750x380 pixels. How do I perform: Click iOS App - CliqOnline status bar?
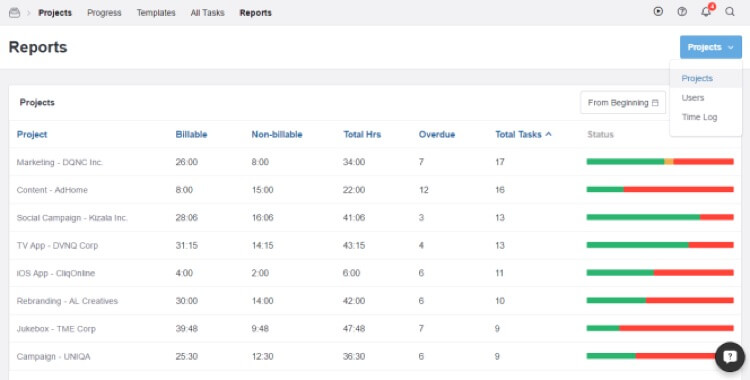660,273
